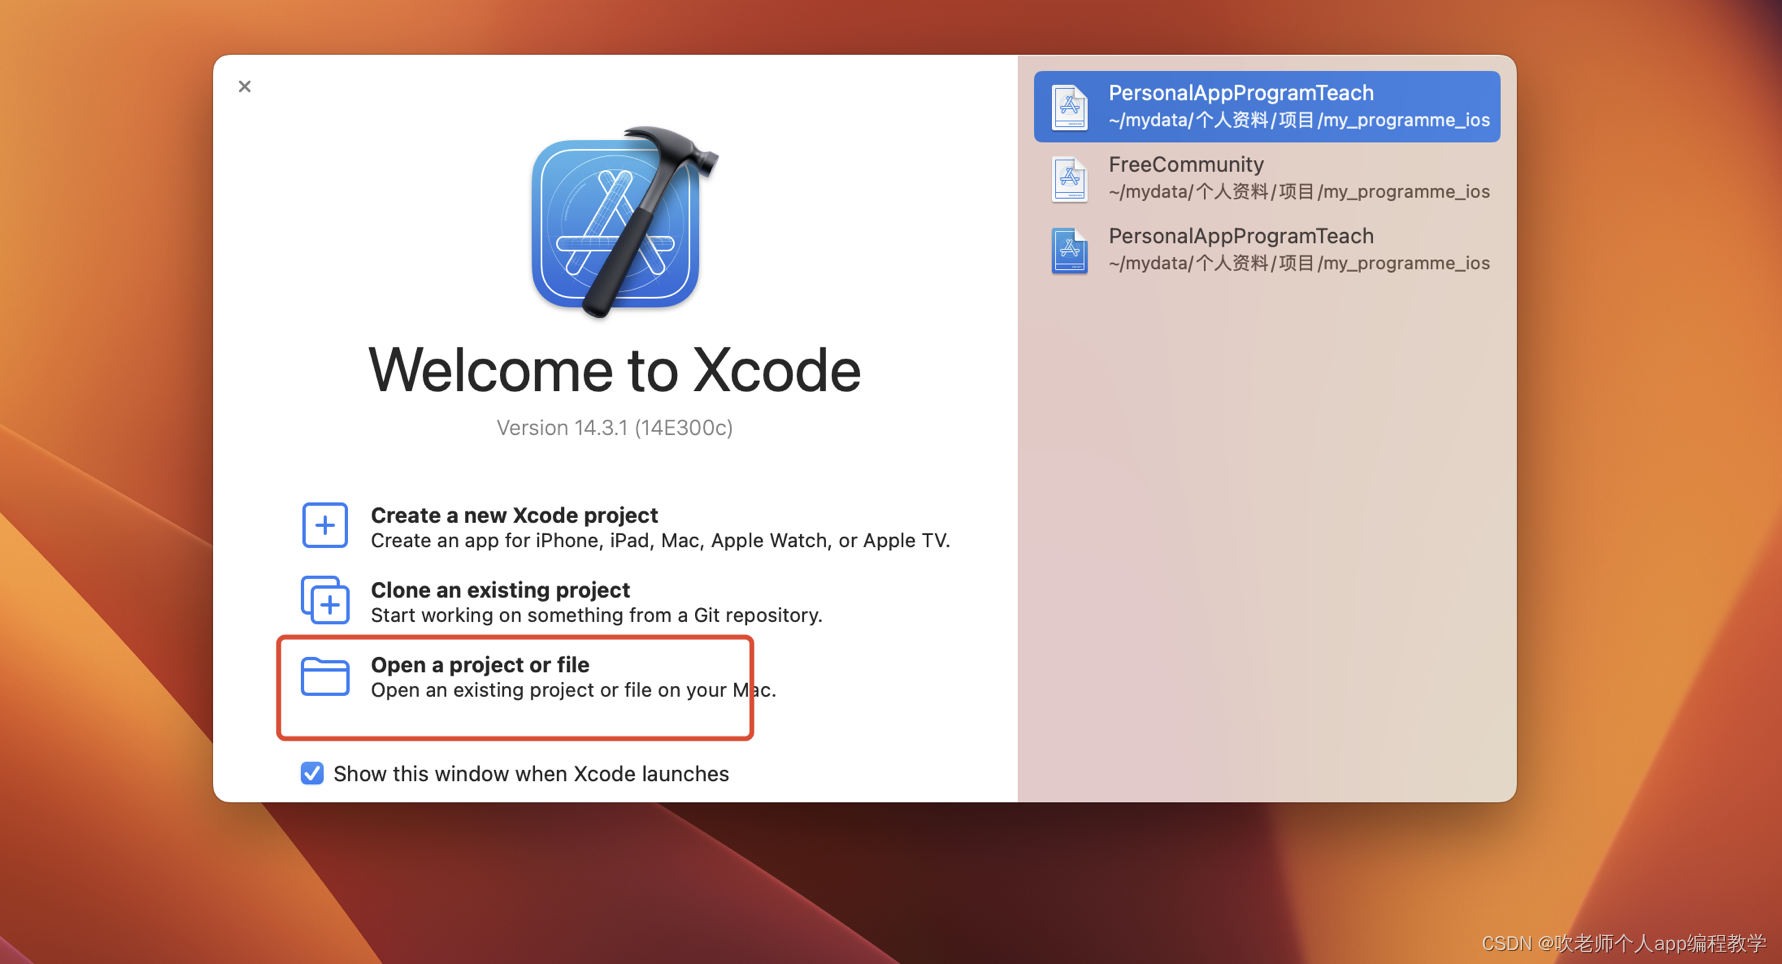Click the Clone an existing project icon
The height and width of the screenshot is (964, 1782).
click(x=325, y=600)
